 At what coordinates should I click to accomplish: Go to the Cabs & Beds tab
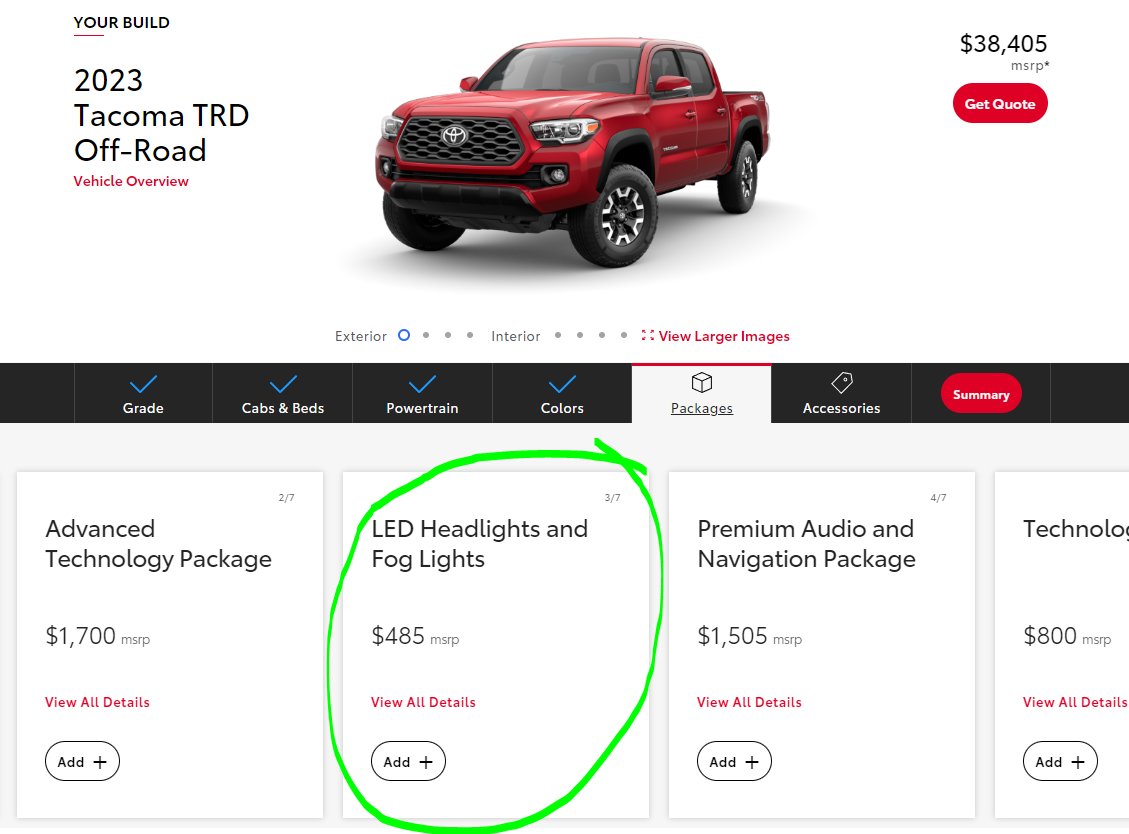click(283, 393)
